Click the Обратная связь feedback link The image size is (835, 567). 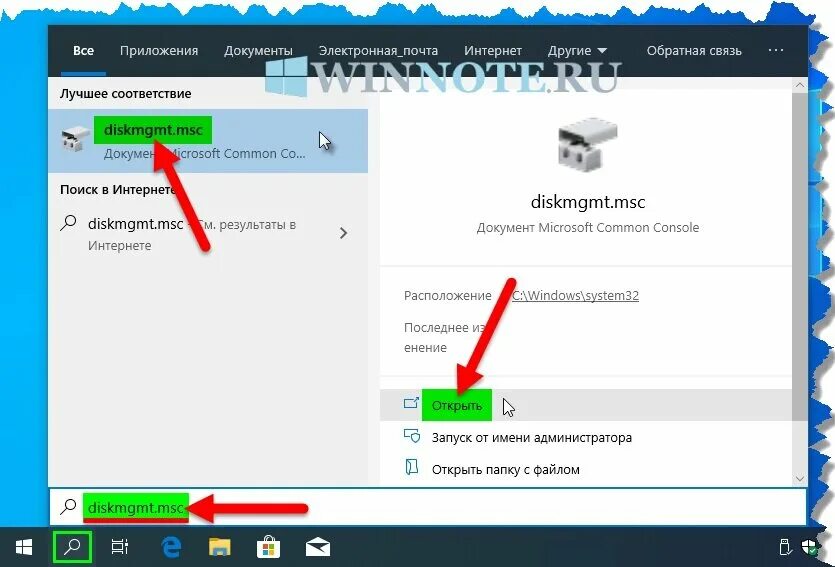tap(694, 51)
